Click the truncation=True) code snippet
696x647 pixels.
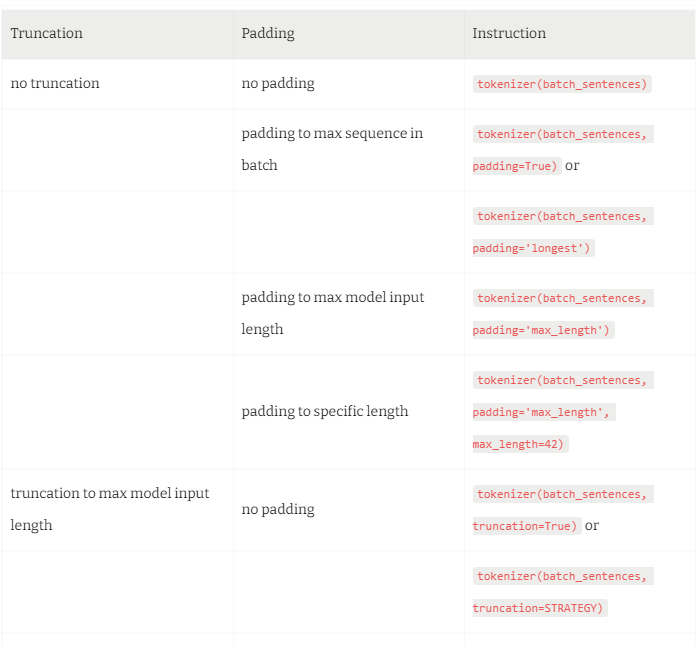click(526, 526)
